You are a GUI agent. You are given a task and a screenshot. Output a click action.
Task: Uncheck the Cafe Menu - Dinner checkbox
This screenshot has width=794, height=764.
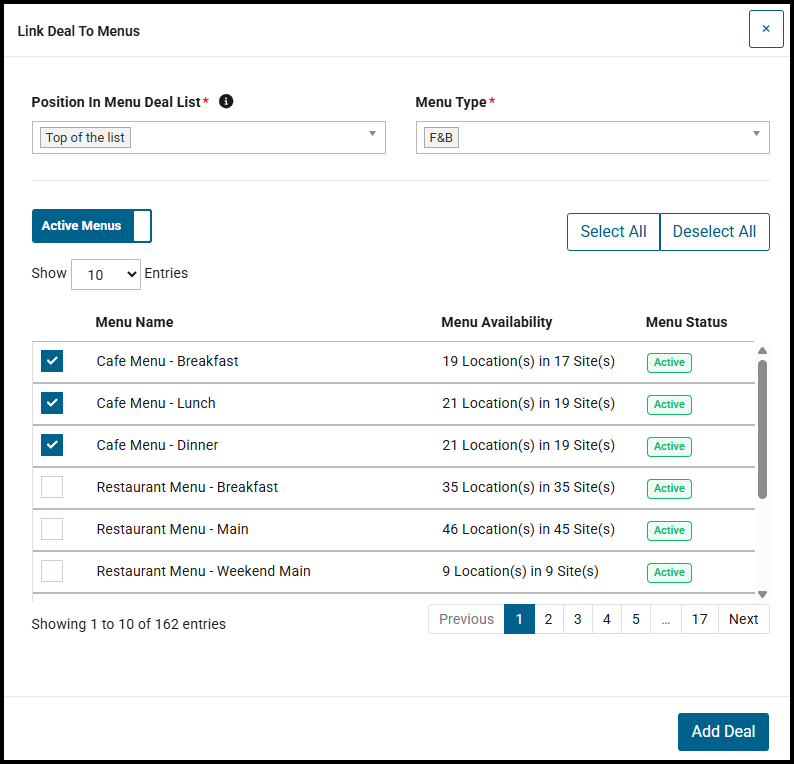(52, 445)
